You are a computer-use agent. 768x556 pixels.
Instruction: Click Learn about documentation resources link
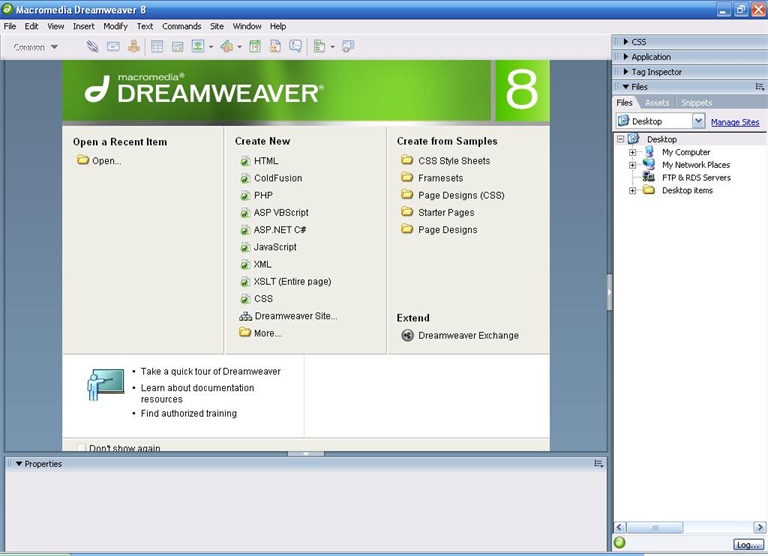pos(197,393)
